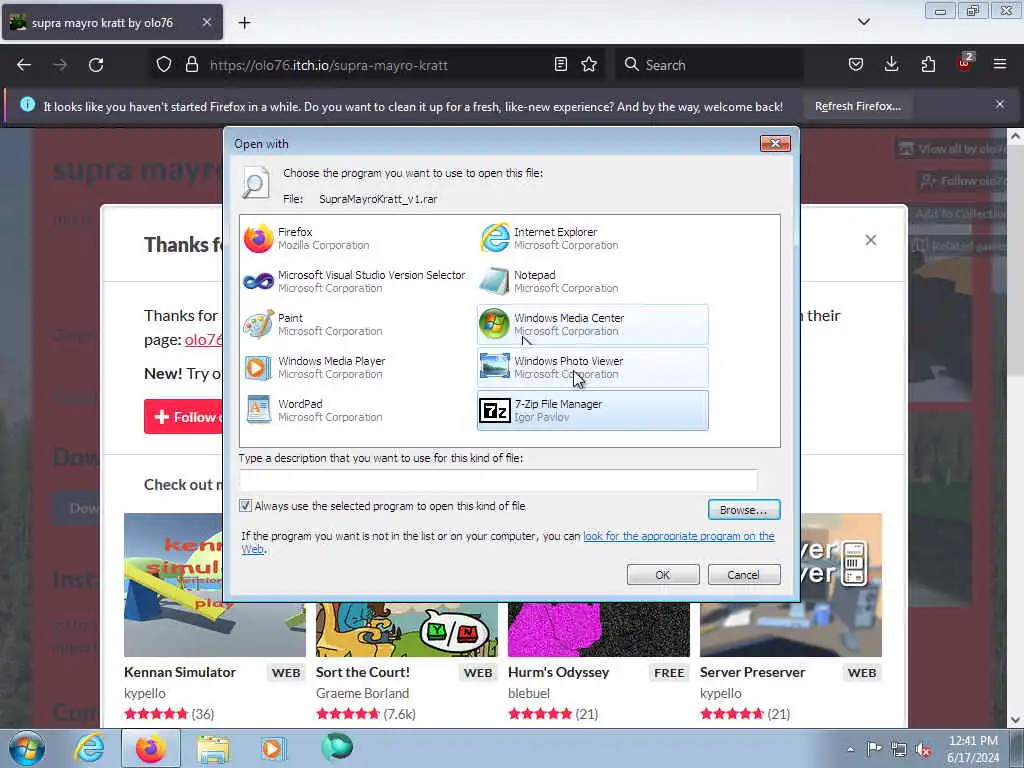
Task: Click page scrollbar up arrow
Action: click(1015, 136)
